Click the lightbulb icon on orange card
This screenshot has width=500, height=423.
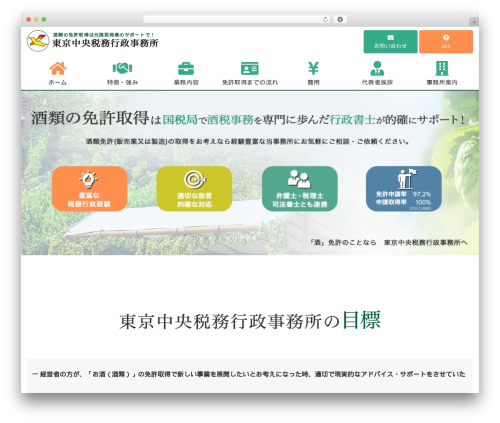pos(89,180)
